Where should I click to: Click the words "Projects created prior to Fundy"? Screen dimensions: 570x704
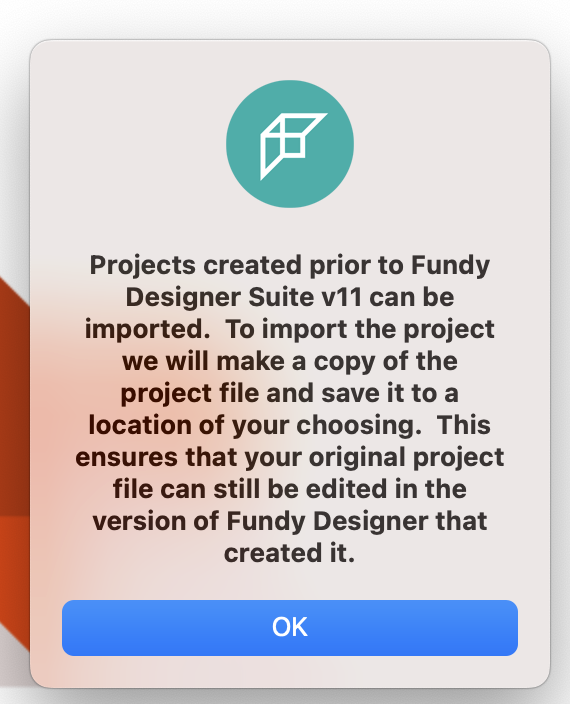tap(290, 265)
